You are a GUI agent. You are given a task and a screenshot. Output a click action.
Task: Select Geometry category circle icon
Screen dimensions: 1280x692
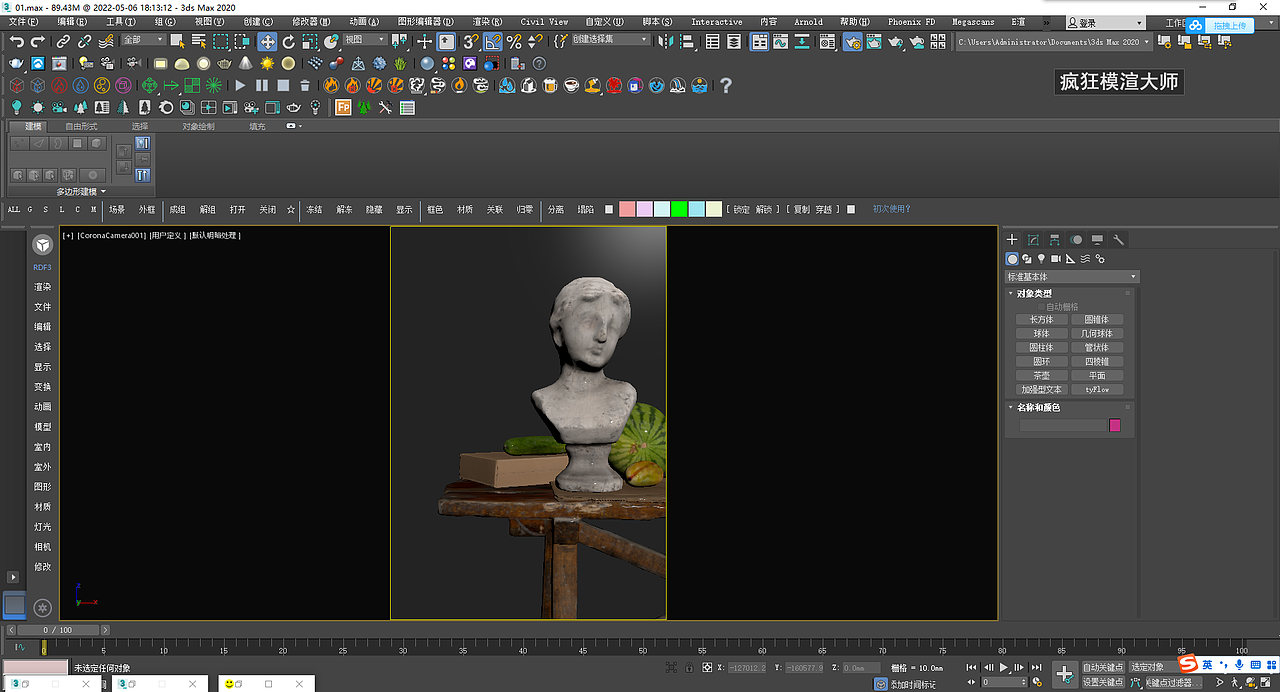pyautogui.click(x=1012, y=259)
